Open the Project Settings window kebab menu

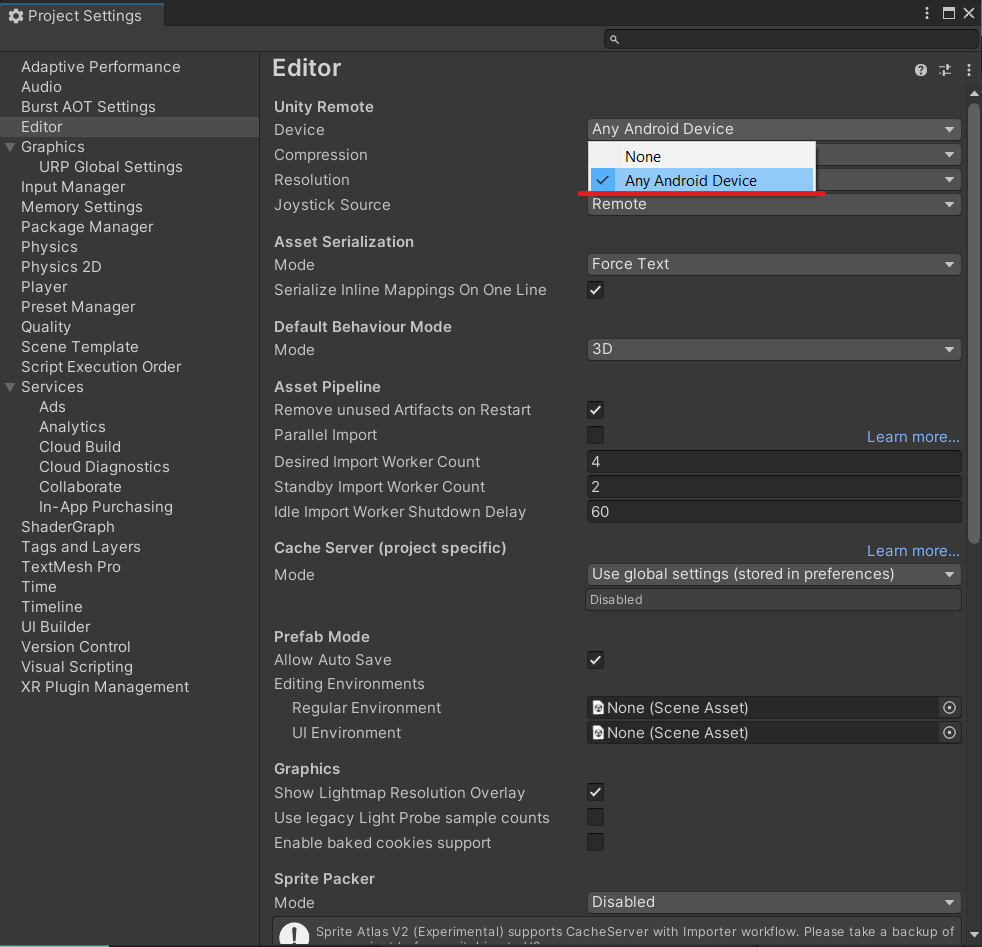click(x=927, y=13)
